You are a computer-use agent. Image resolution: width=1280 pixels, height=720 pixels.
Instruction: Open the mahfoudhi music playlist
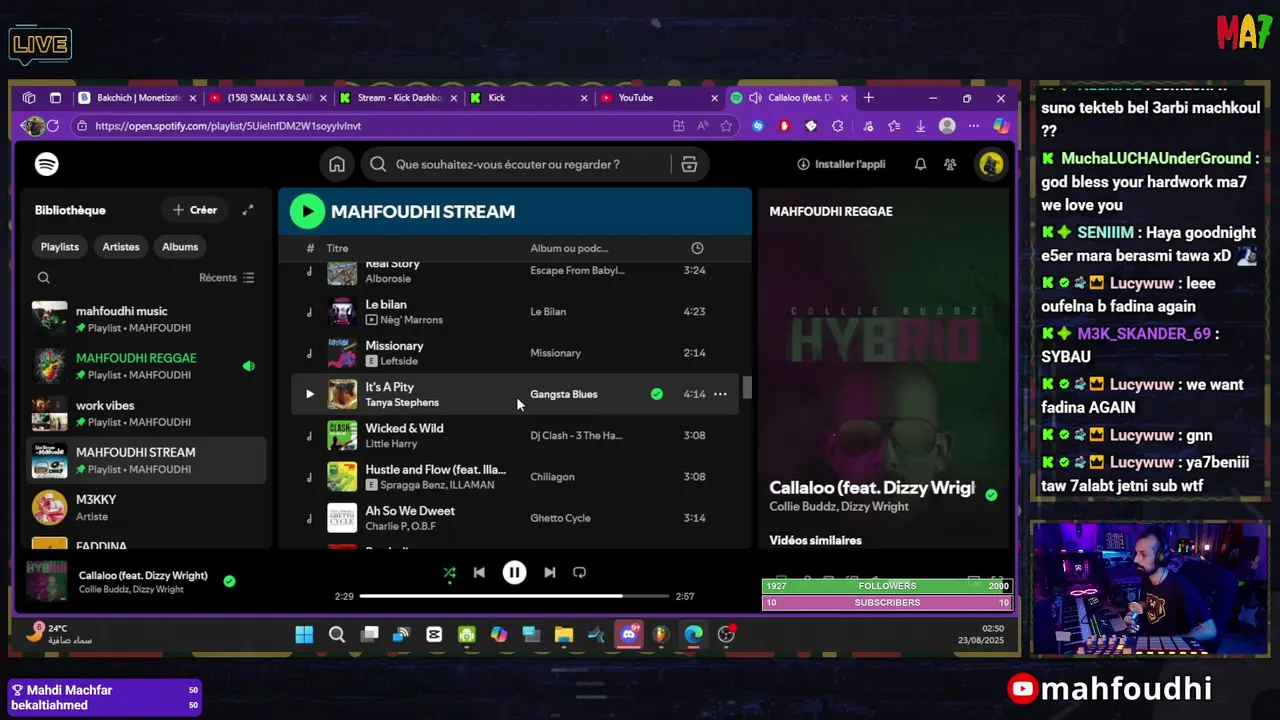pos(146,319)
